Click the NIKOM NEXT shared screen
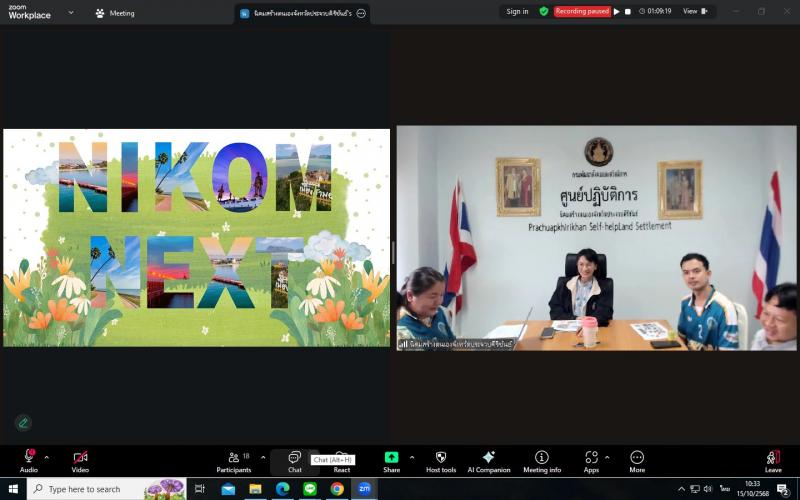Viewport: 800px width, 500px height. tap(196, 238)
